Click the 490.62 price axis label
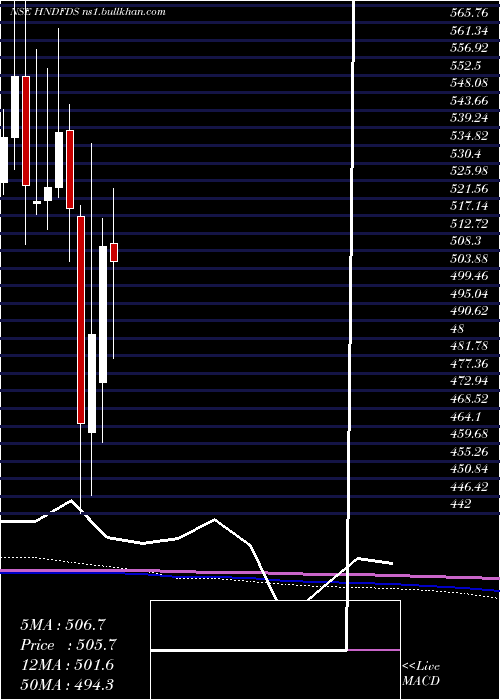The width and height of the screenshot is (500, 700). pyautogui.click(x=469, y=311)
